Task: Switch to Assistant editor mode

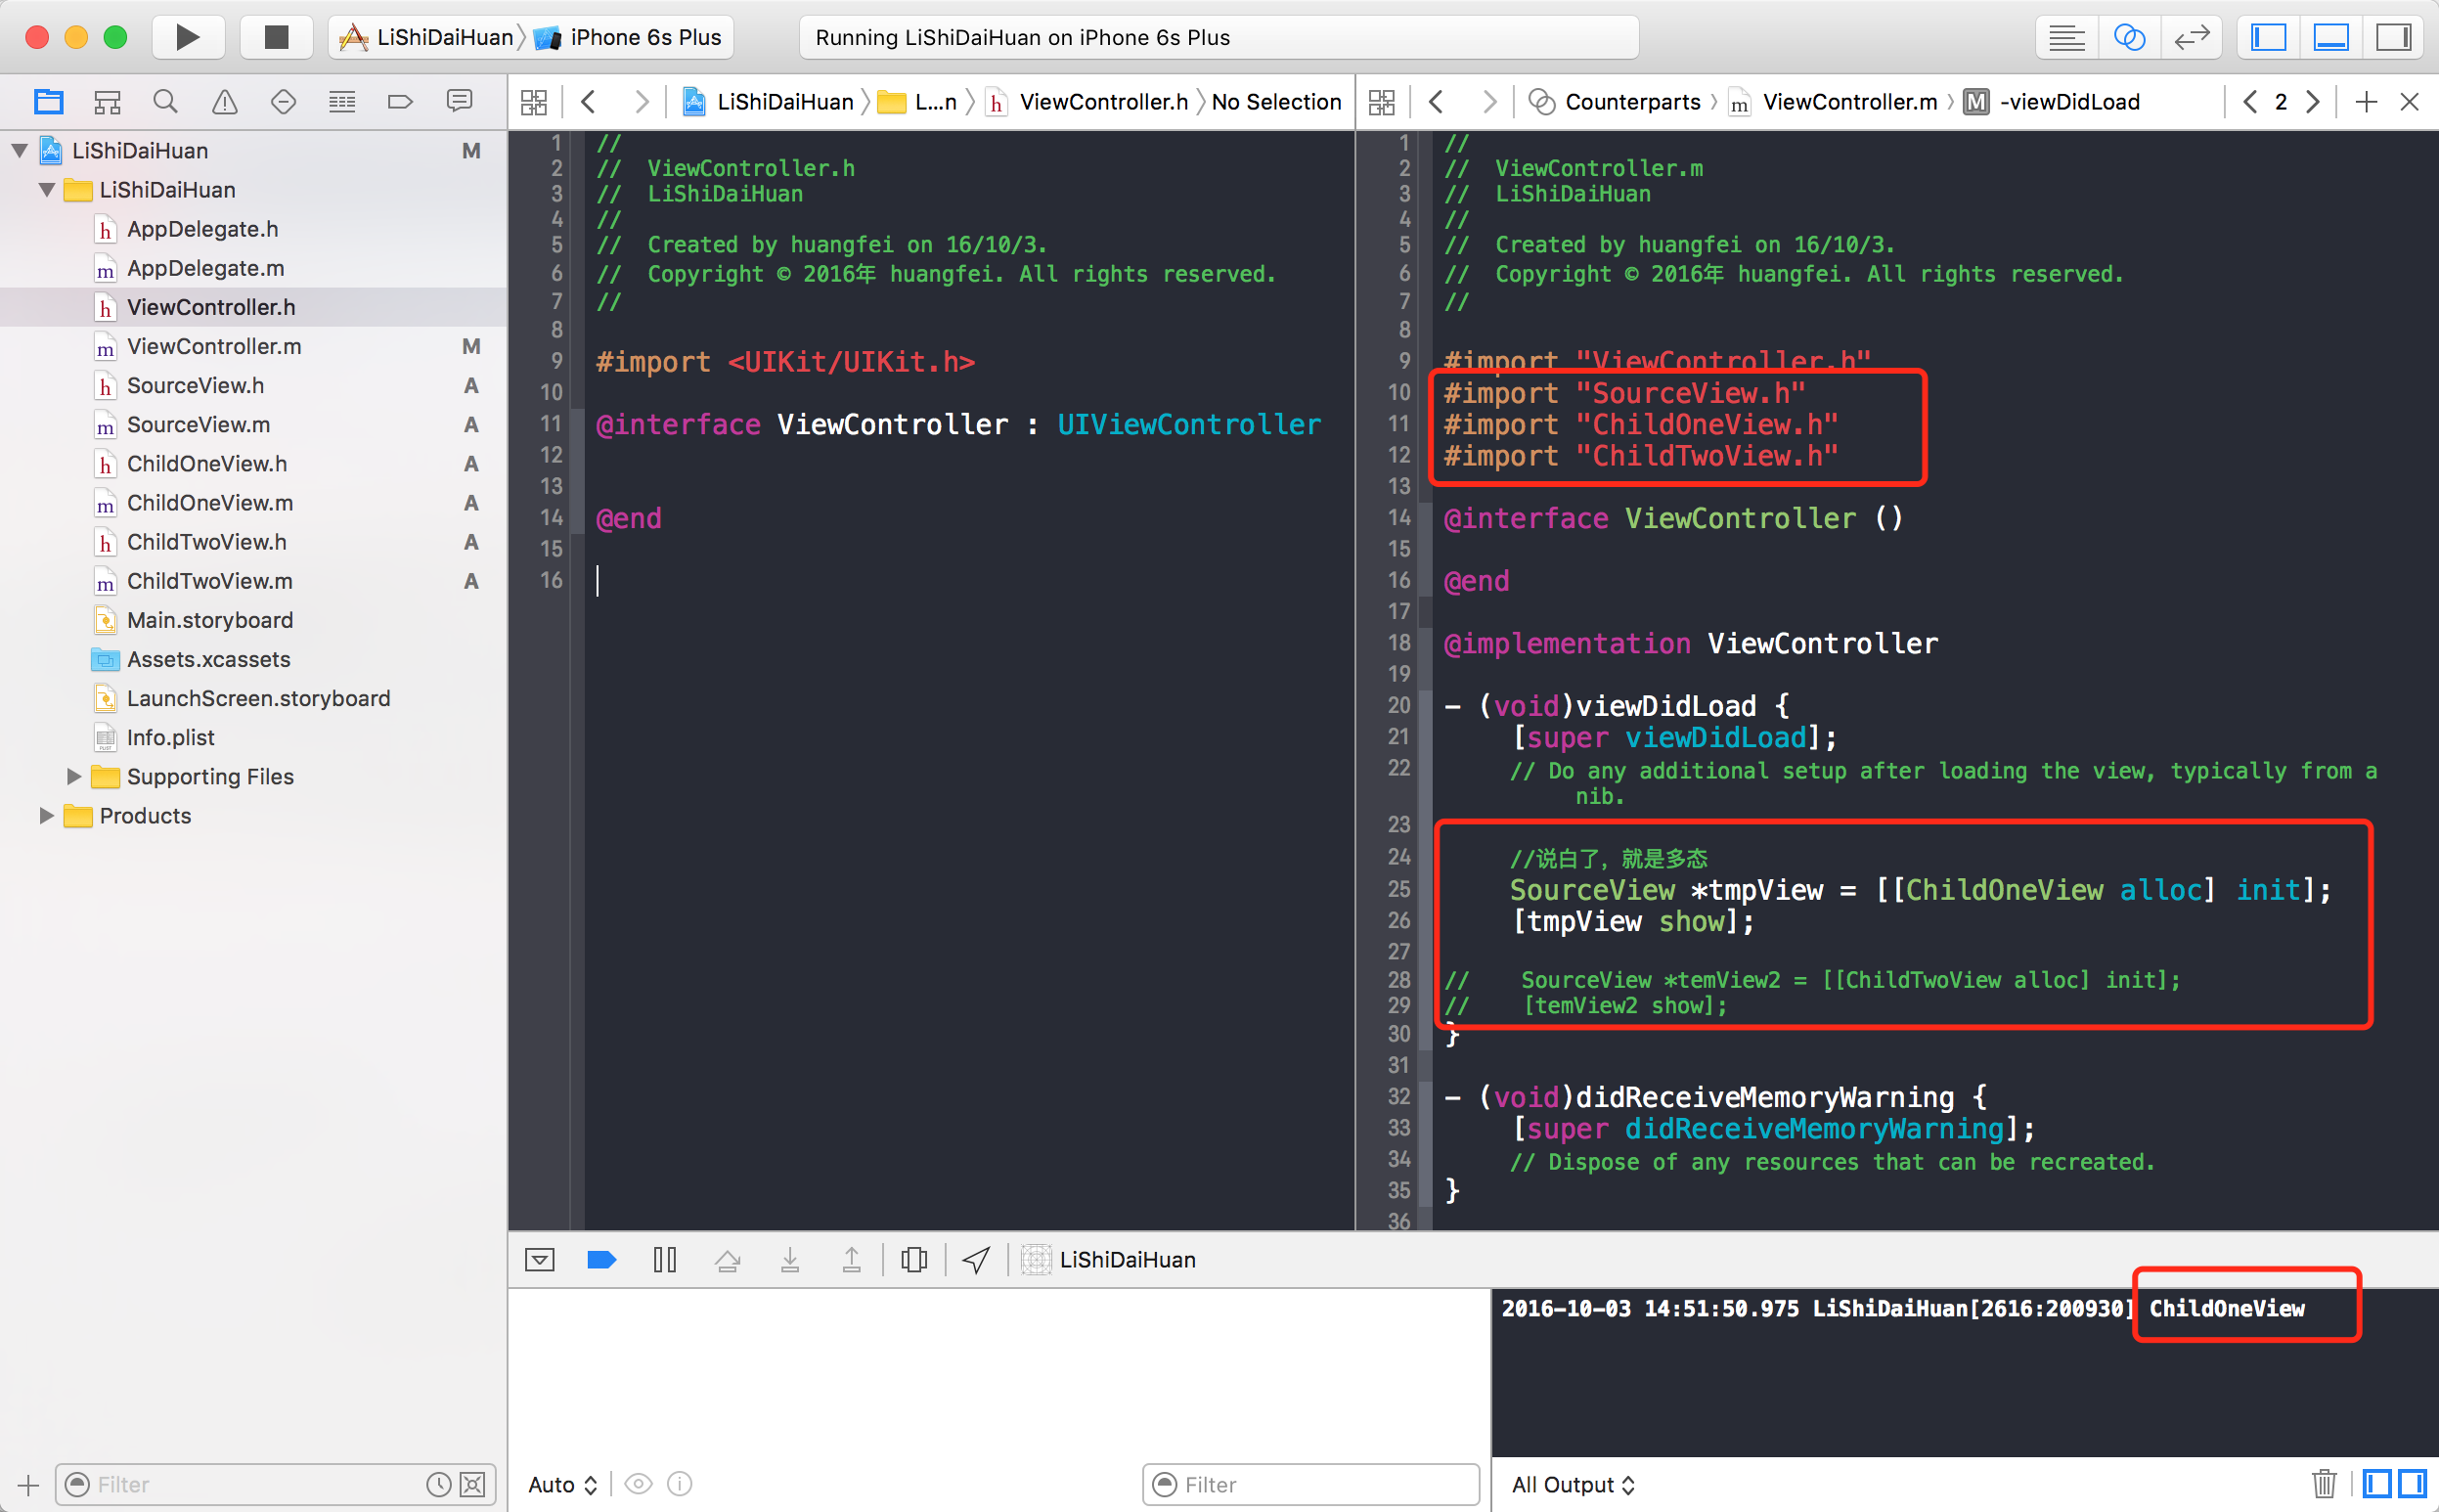Action: (x=2129, y=37)
